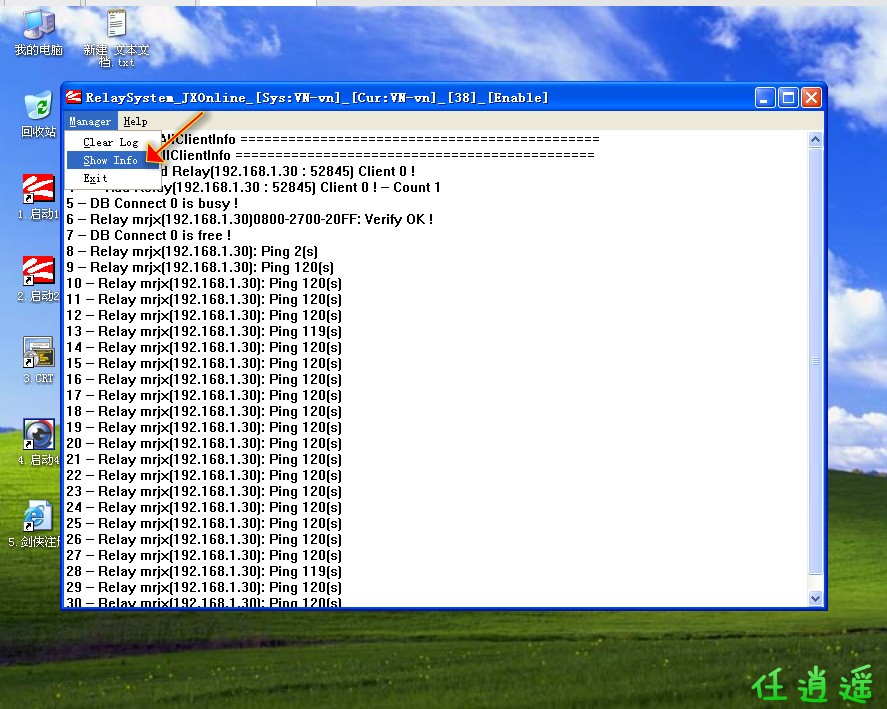887x709 pixels.
Task: Click log line '8 – Relay mrjx: Ping 2(s)'
Action: pos(192,251)
